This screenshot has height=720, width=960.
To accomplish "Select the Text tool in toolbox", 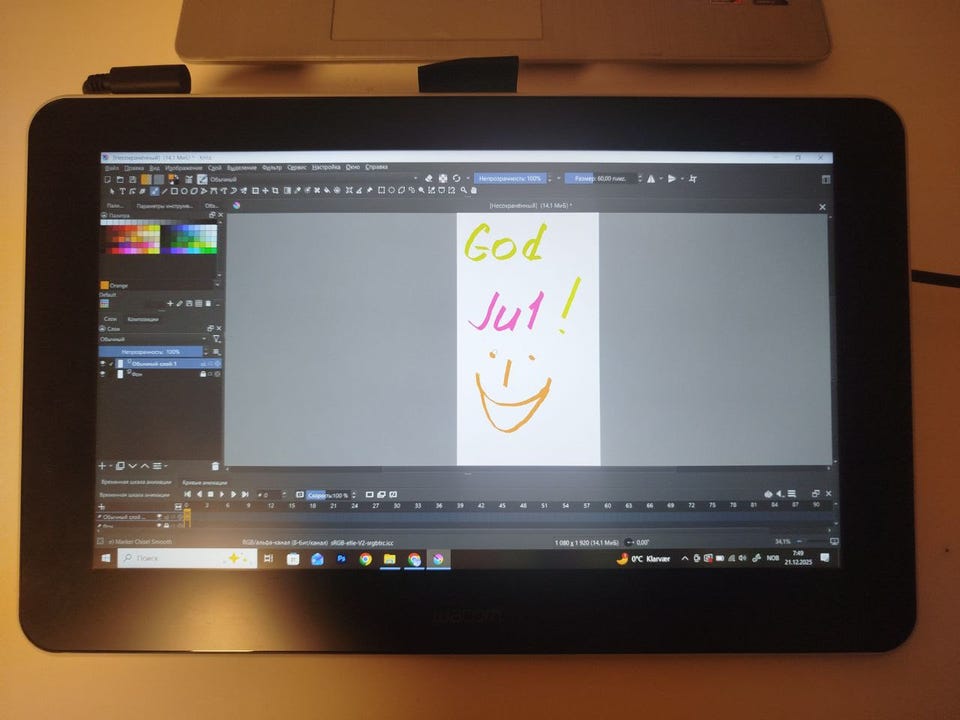I will click(122, 191).
